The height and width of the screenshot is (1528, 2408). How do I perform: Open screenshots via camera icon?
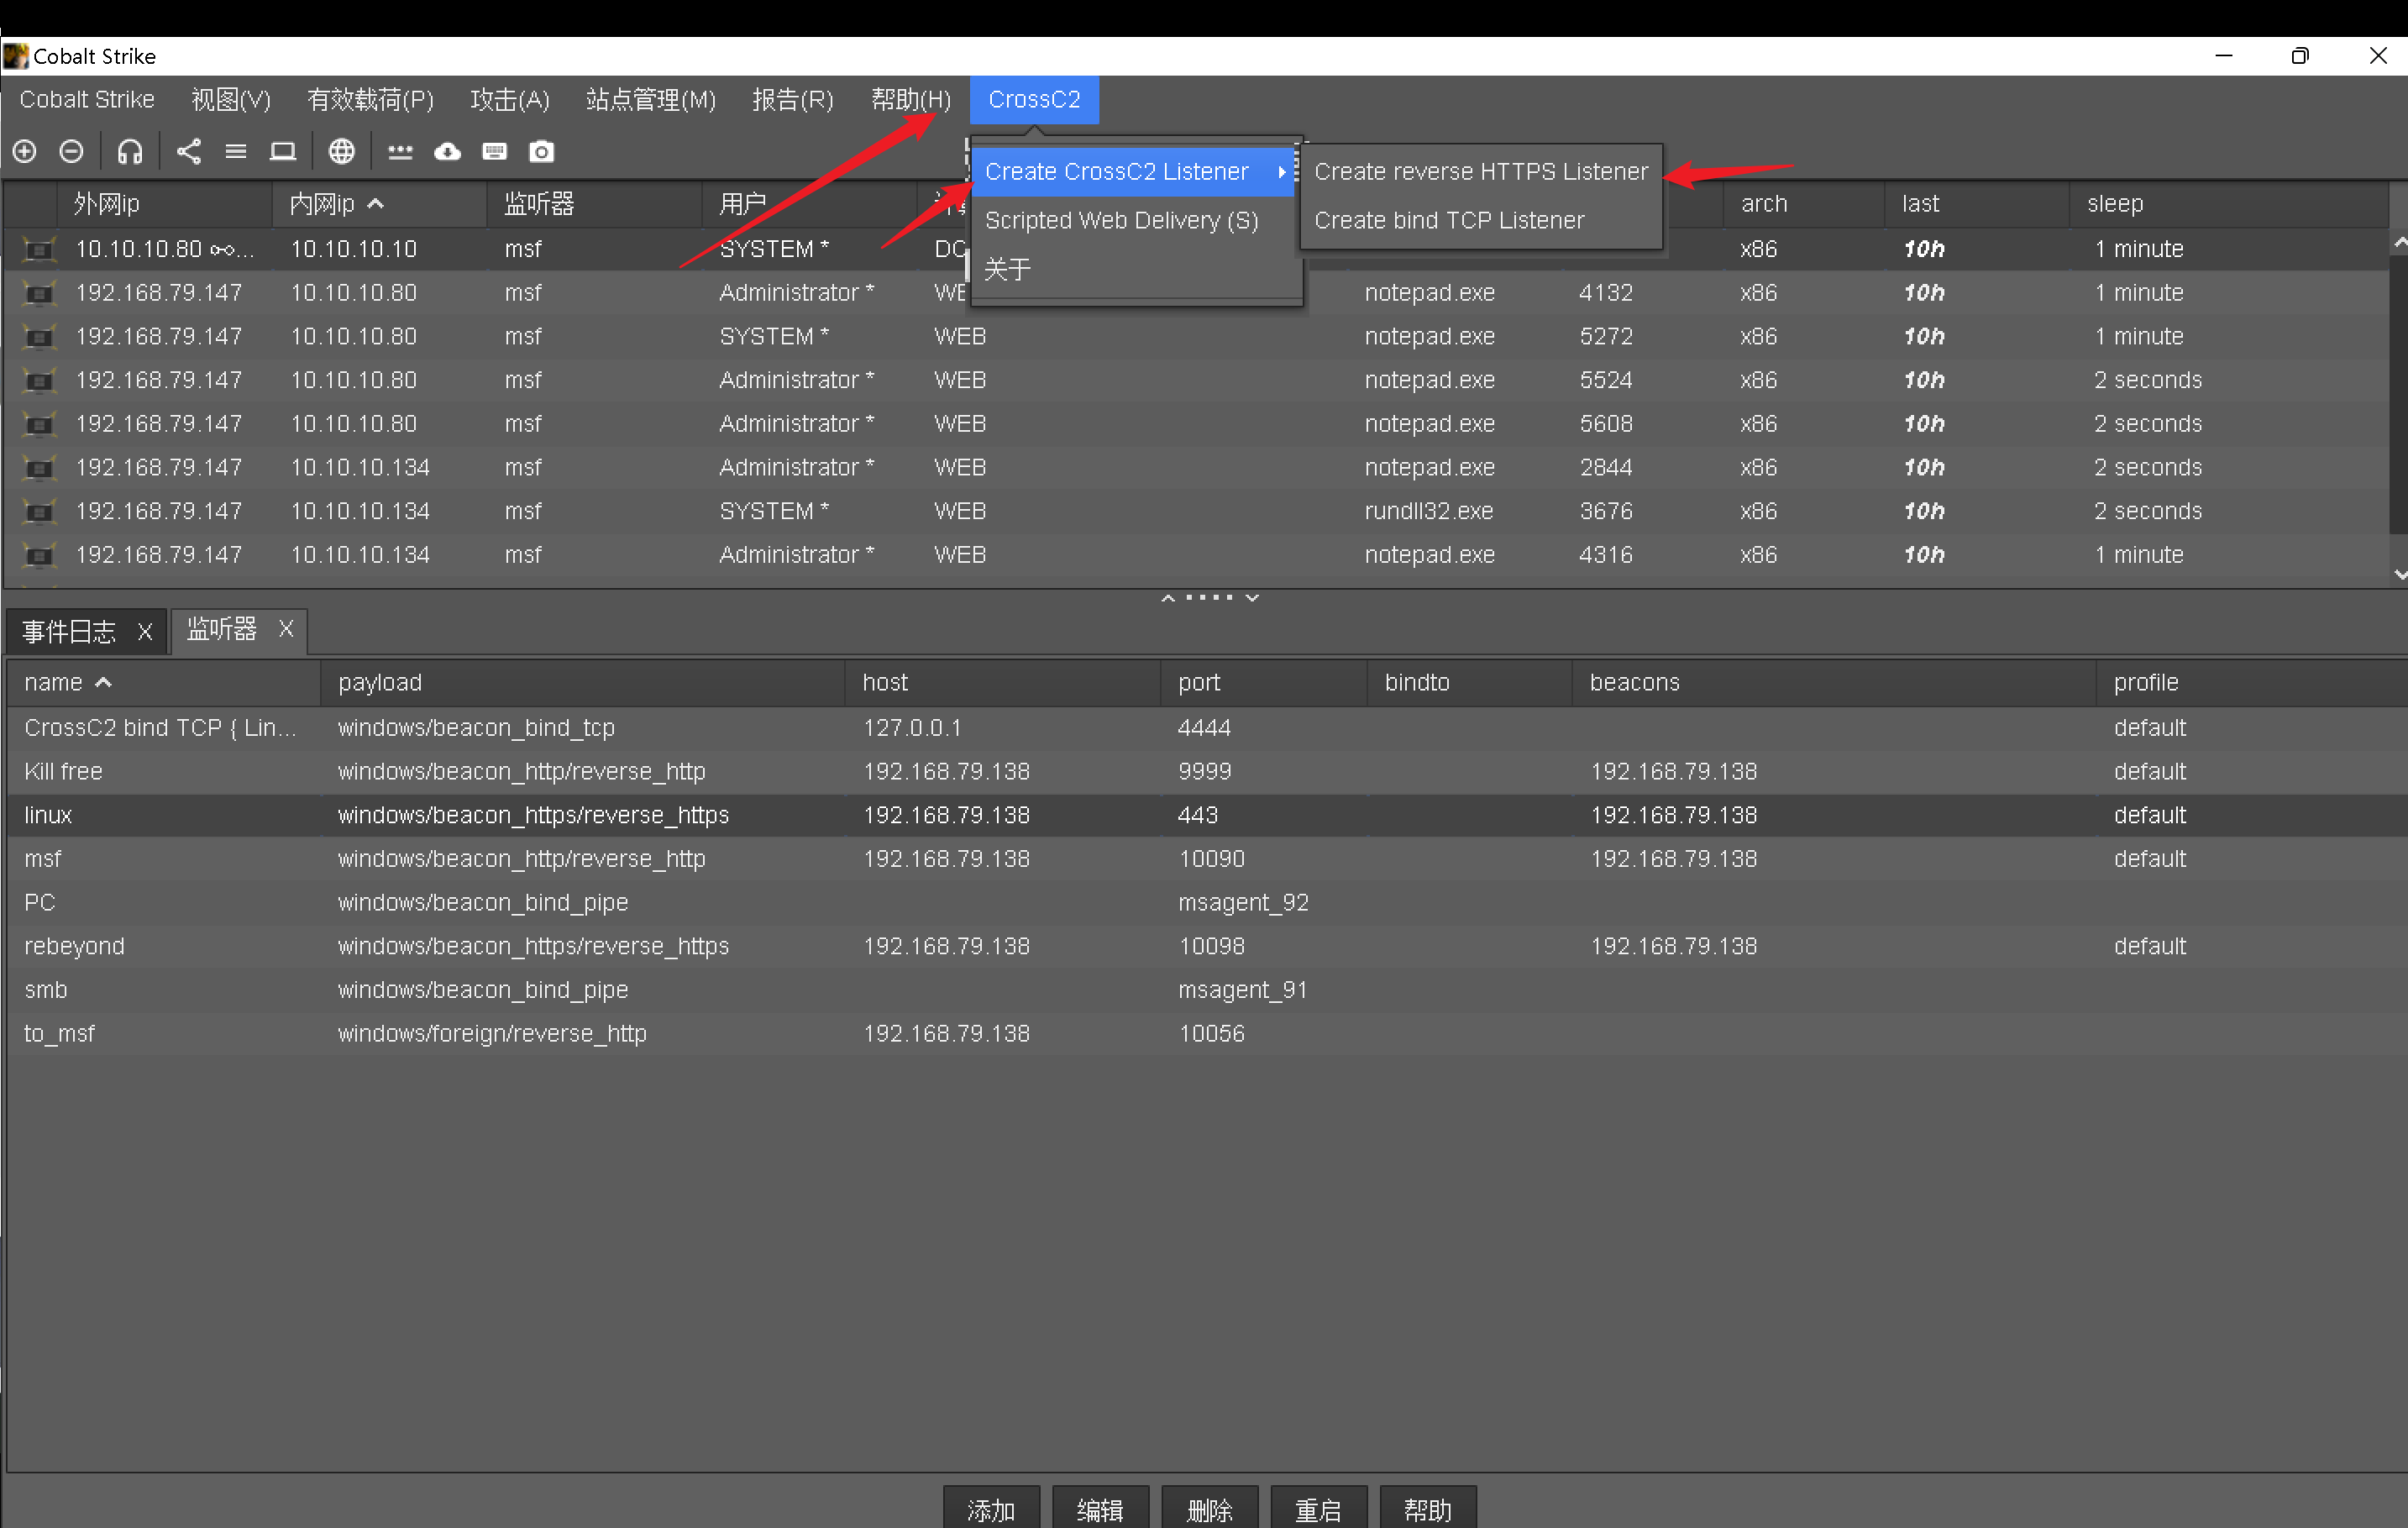(x=541, y=151)
